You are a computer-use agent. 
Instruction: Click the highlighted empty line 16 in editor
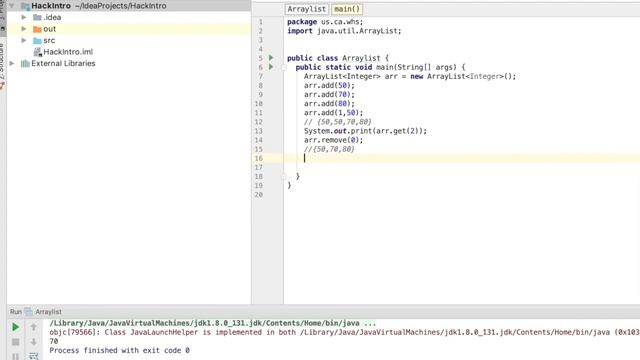[462, 158]
